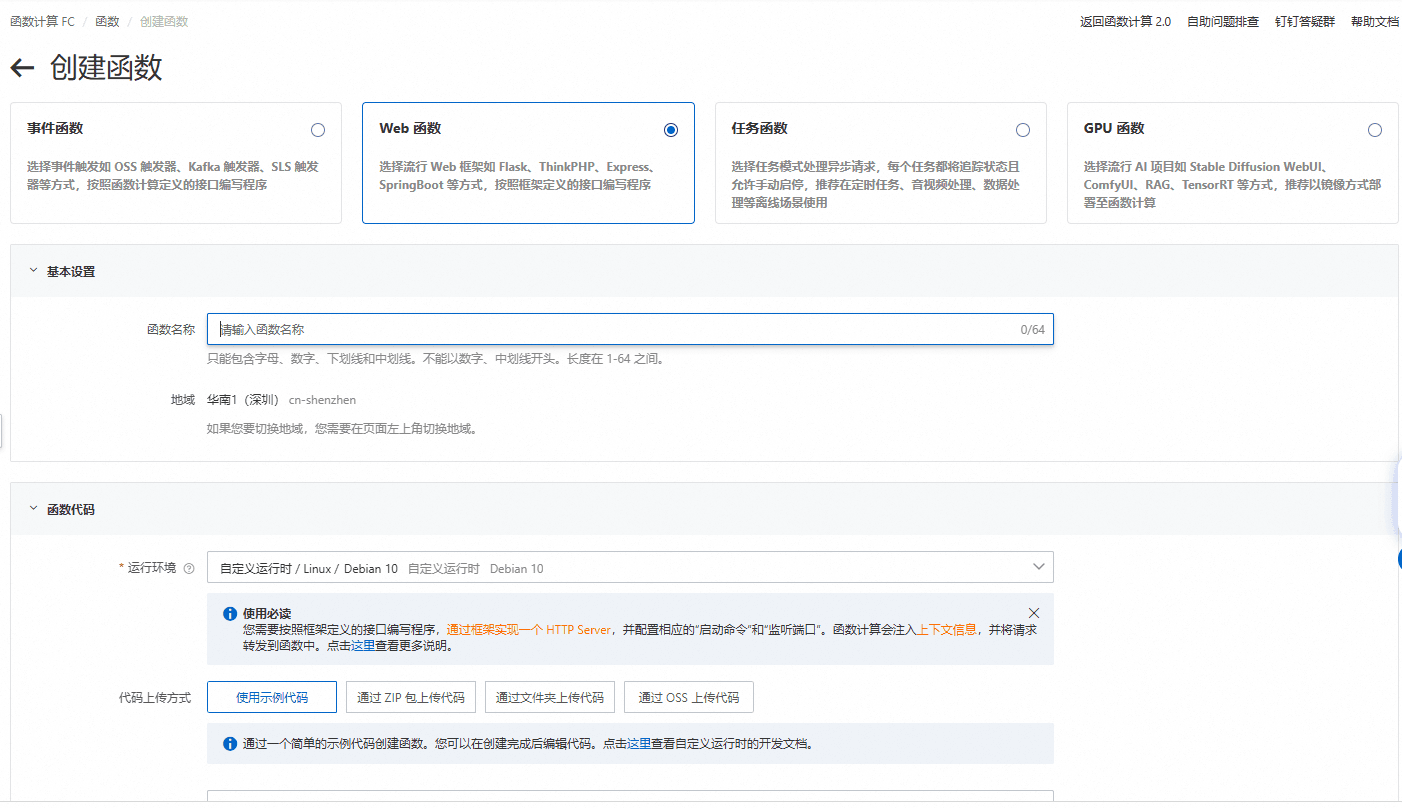The width and height of the screenshot is (1402, 808).
Task: Collapse the 函数代码 section
Action: [x=34, y=509]
